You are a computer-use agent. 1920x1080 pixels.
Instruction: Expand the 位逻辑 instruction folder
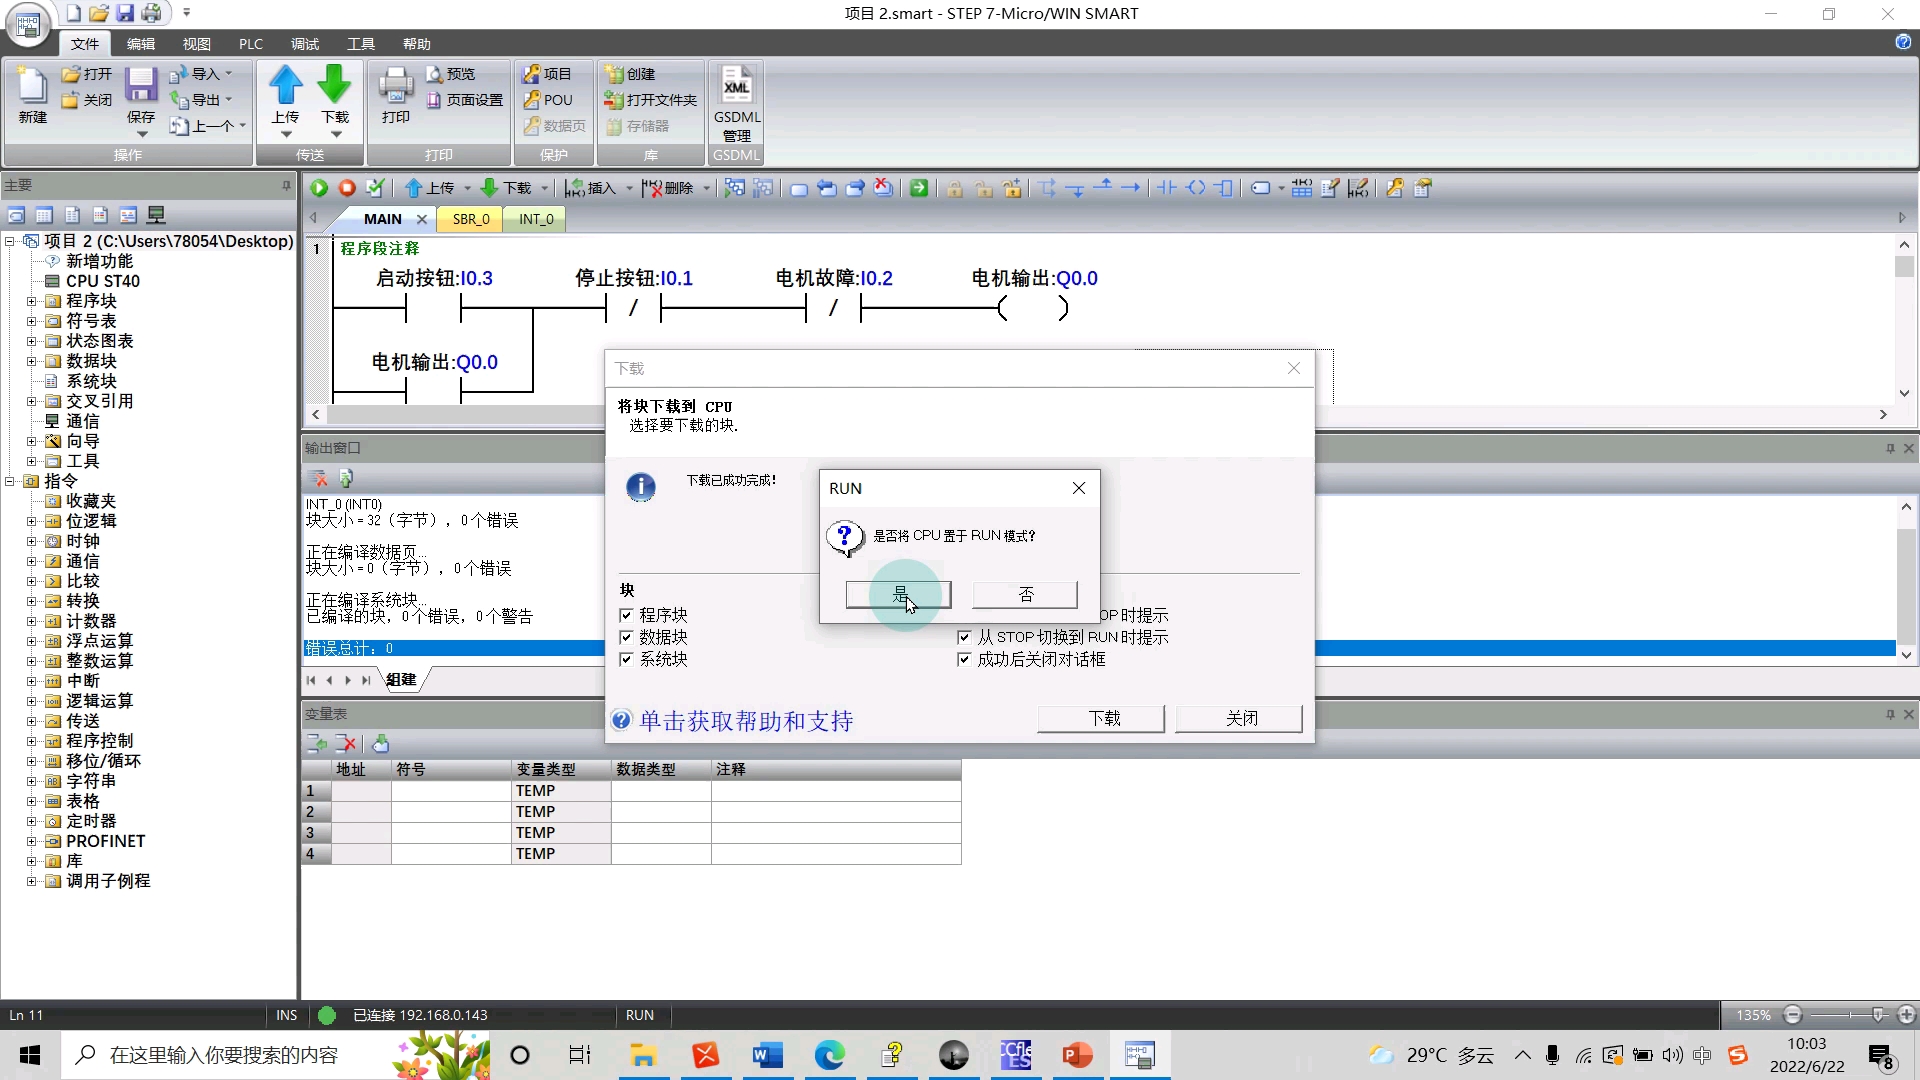32,521
